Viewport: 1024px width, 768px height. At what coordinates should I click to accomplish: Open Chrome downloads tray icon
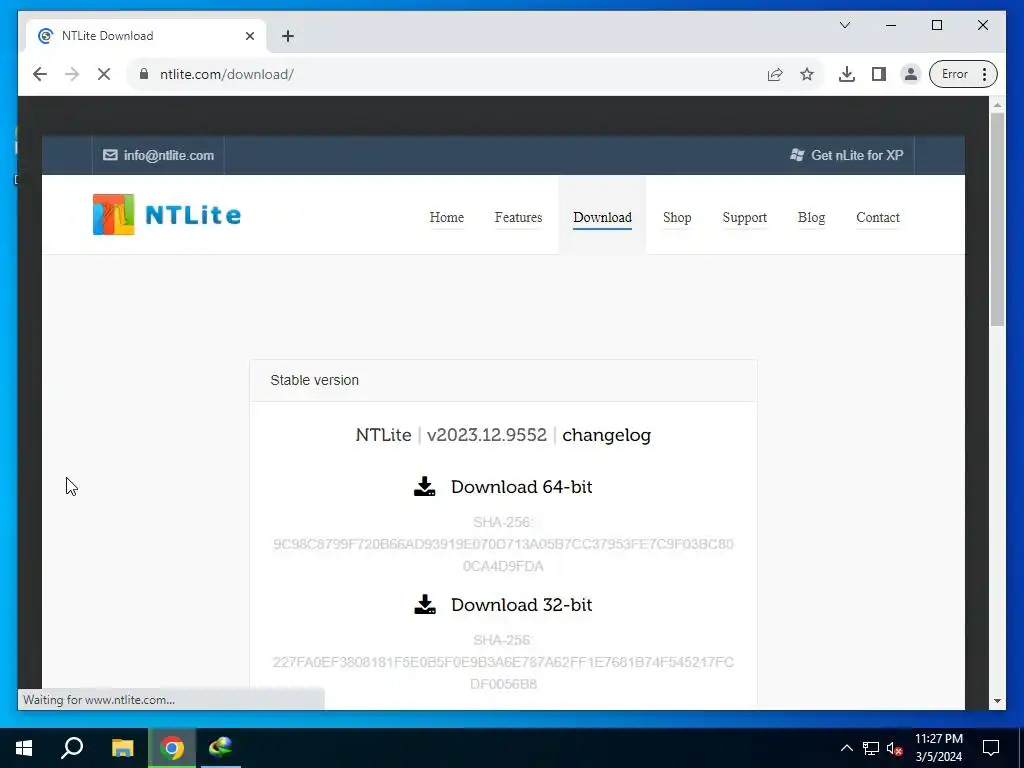point(847,74)
